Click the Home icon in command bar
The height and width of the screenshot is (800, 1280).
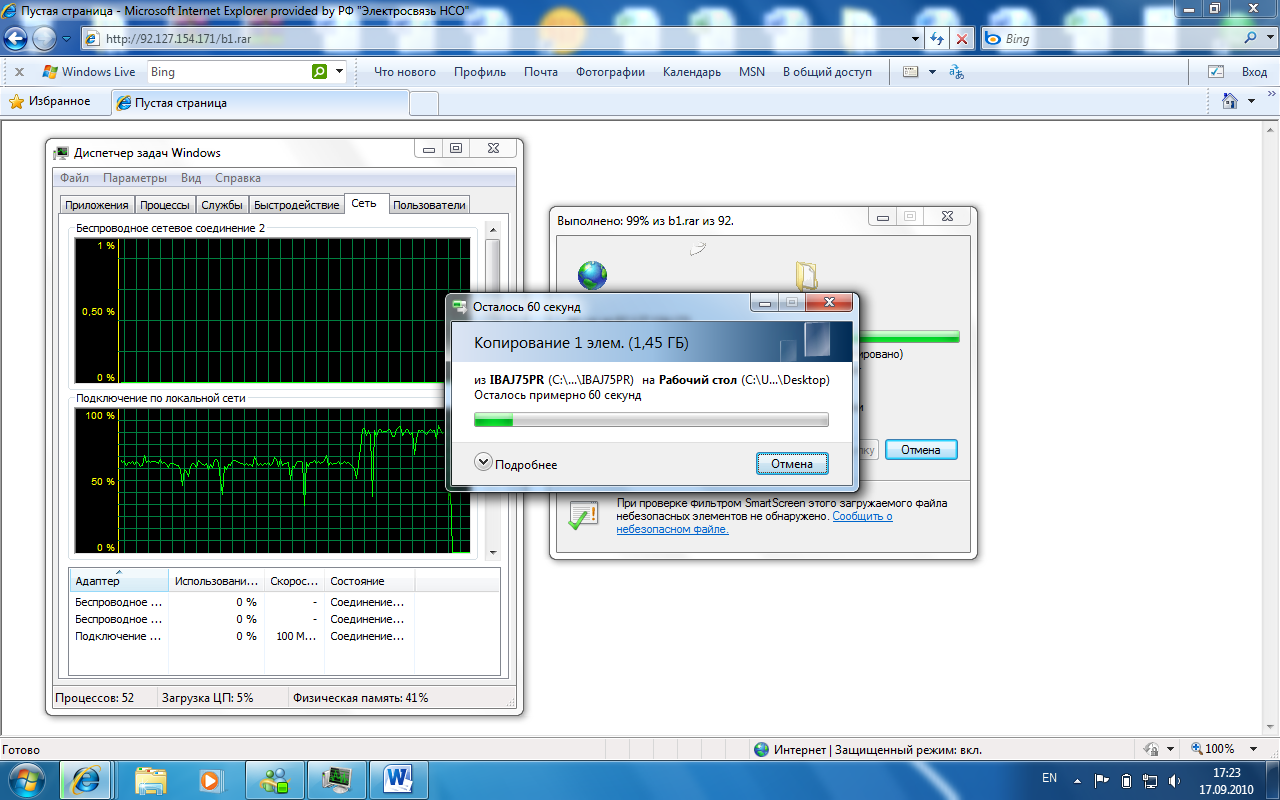coord(1230,101)
